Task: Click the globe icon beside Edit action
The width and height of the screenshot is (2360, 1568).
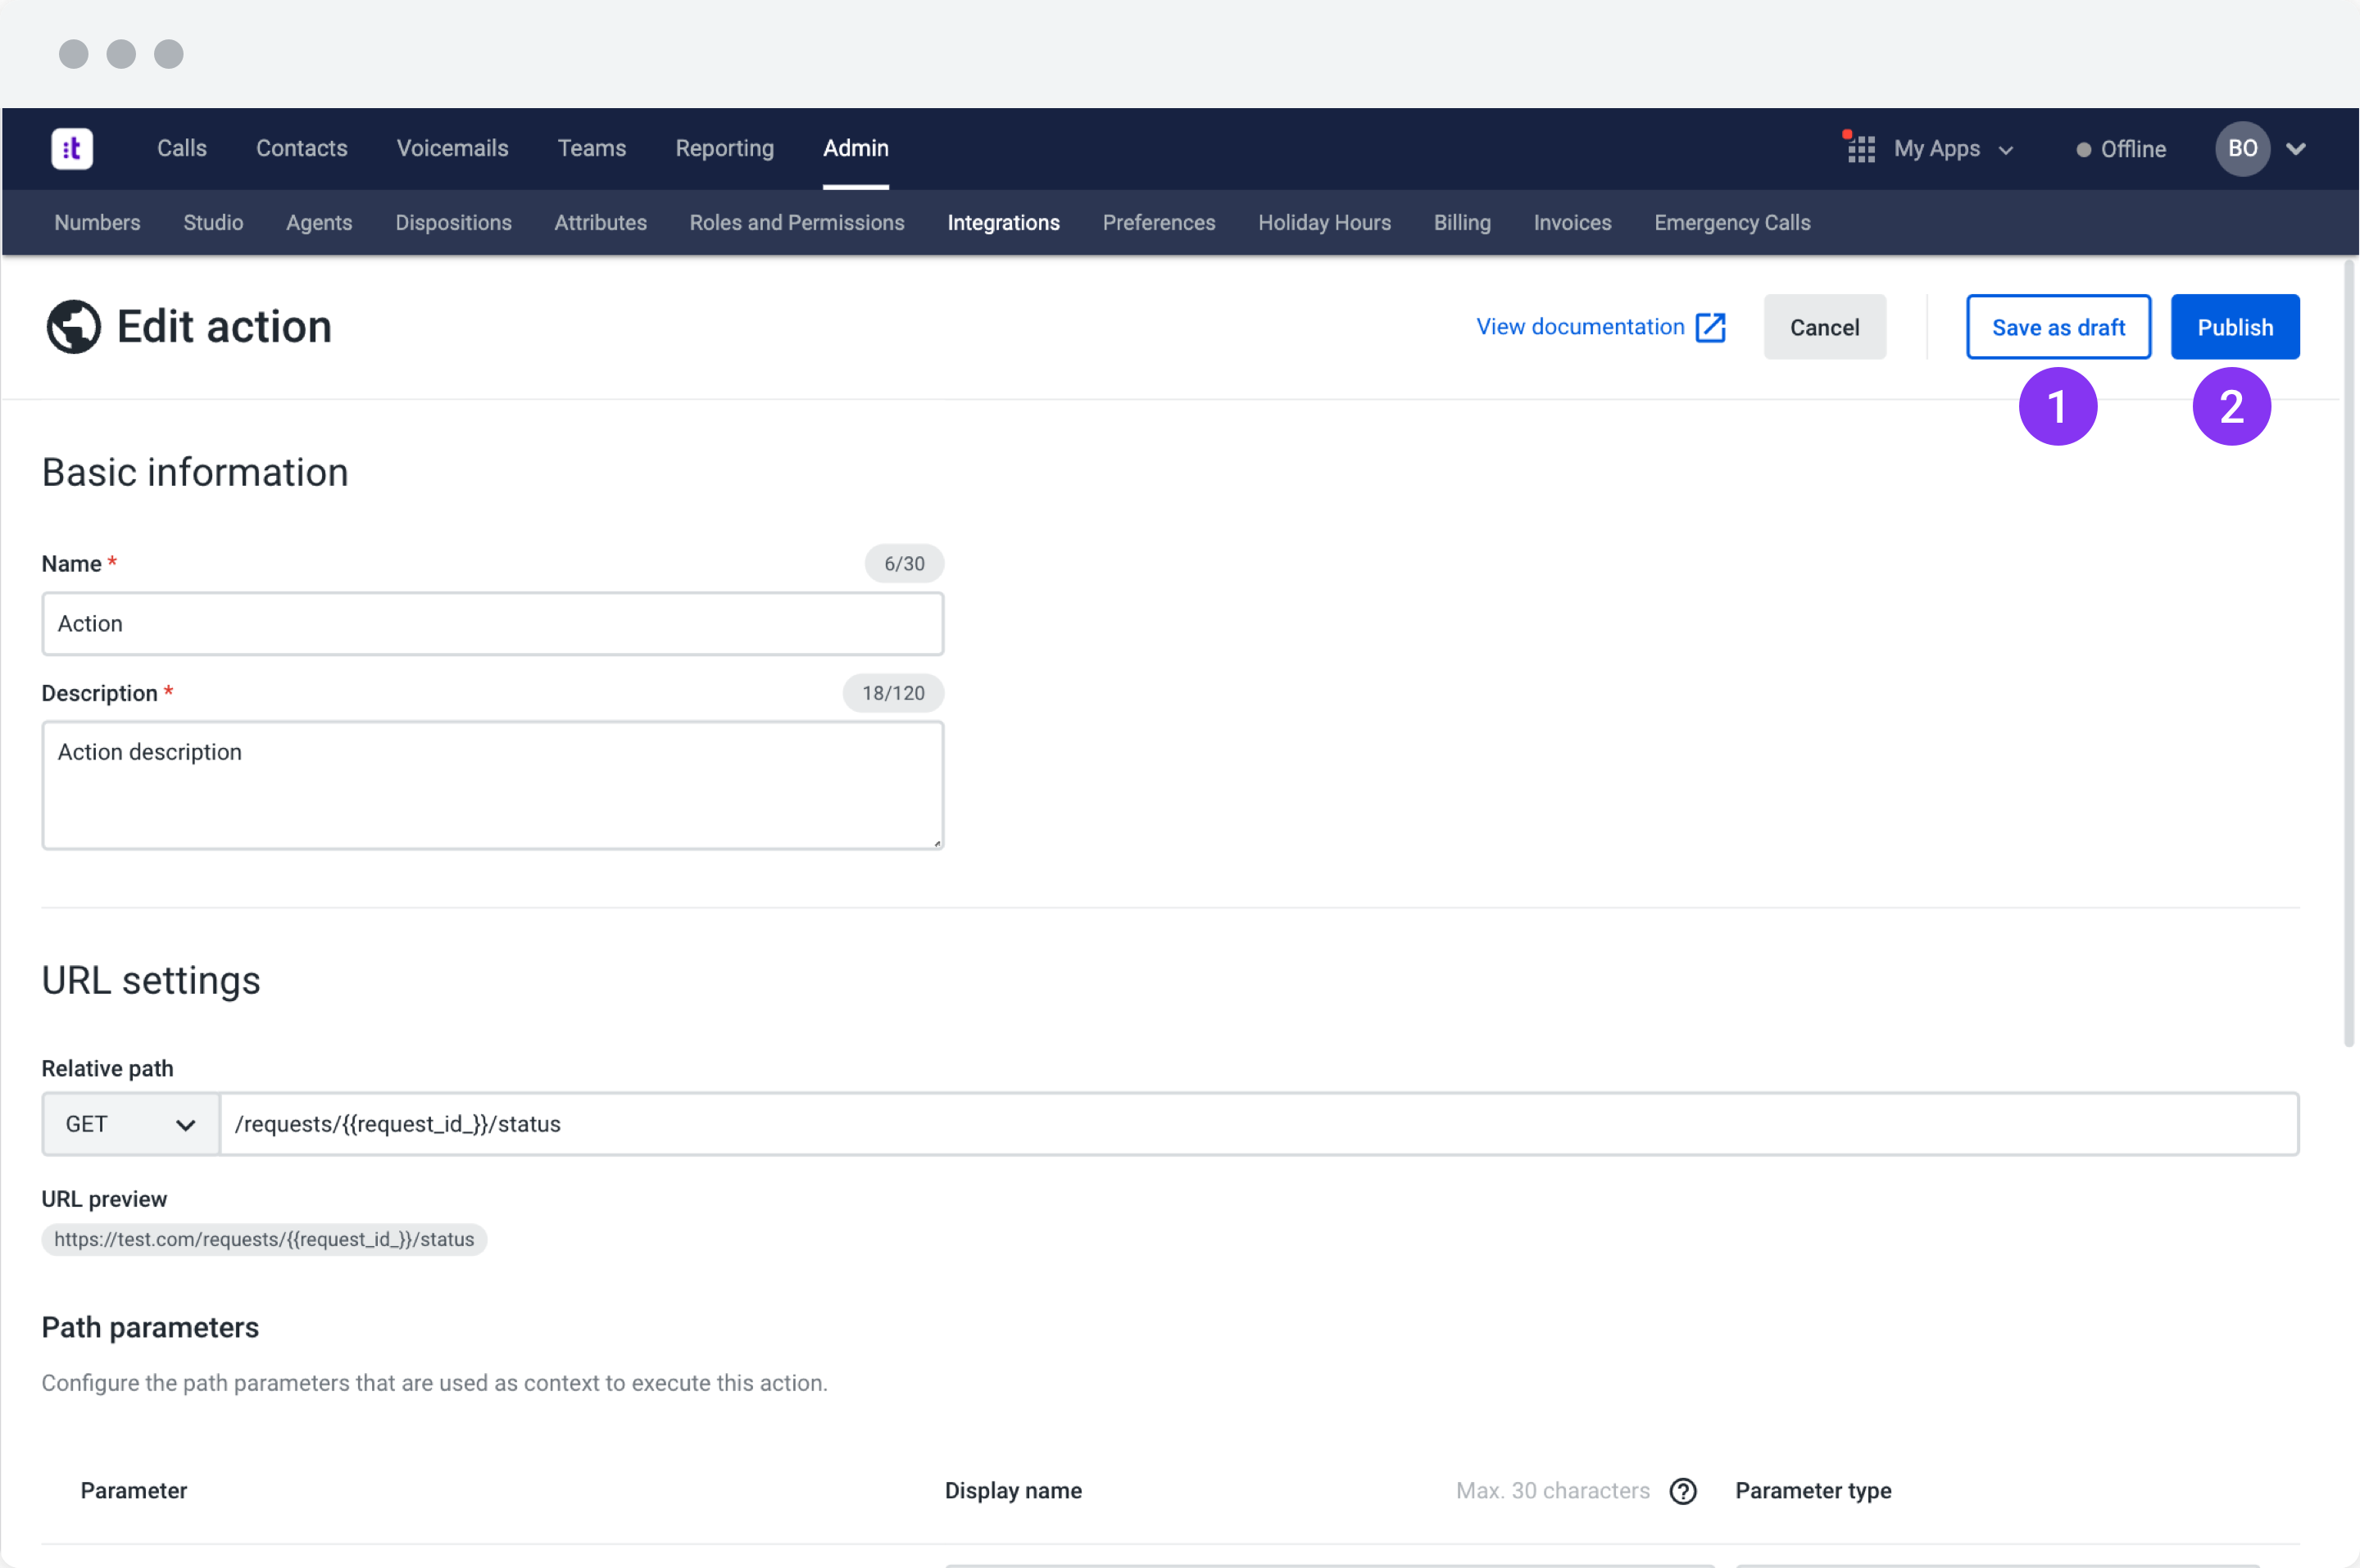Action: pos(73,327)
